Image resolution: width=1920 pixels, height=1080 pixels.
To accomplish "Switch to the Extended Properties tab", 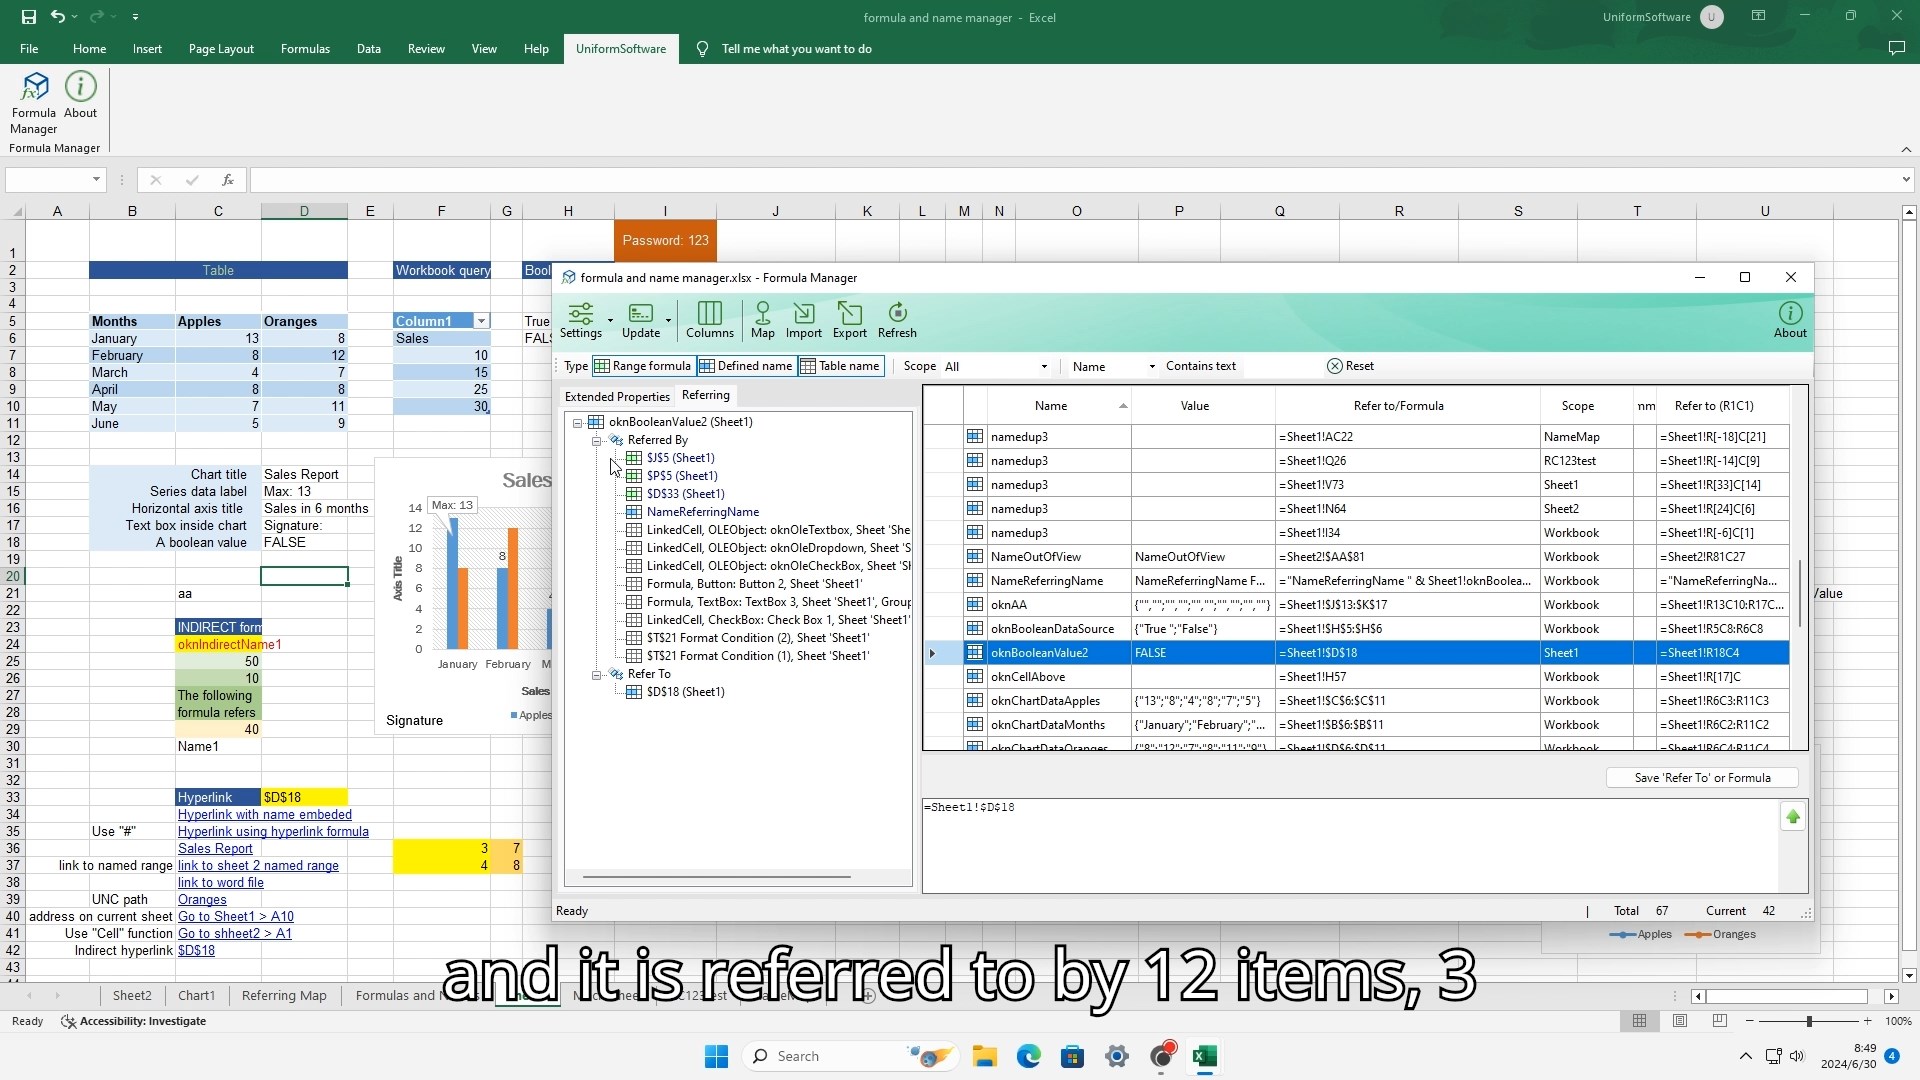I will coord(617,397).
